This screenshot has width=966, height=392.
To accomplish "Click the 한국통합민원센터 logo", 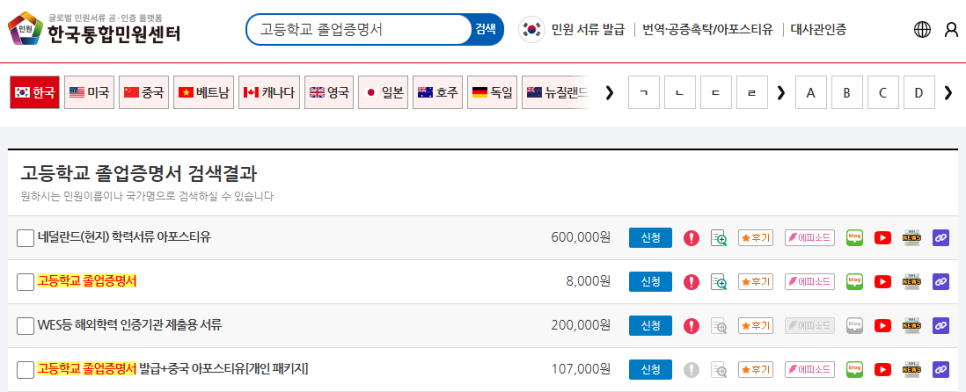I will (x=94, y=28).
